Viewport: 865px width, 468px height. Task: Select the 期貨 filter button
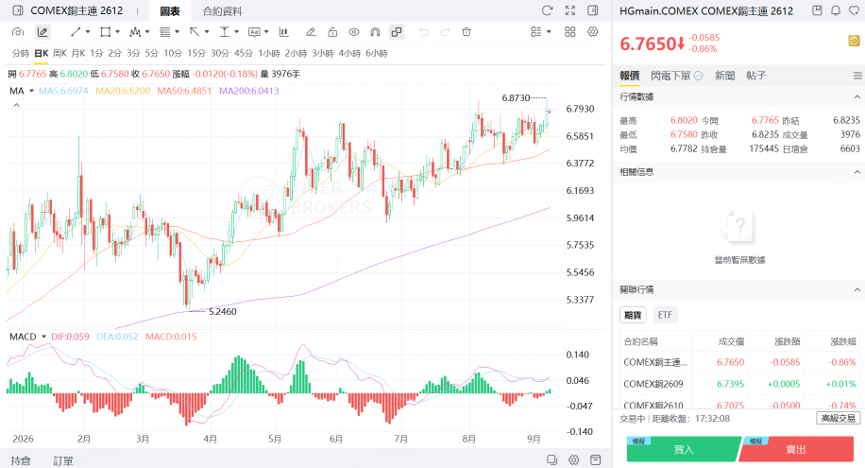tap(633, 315)
